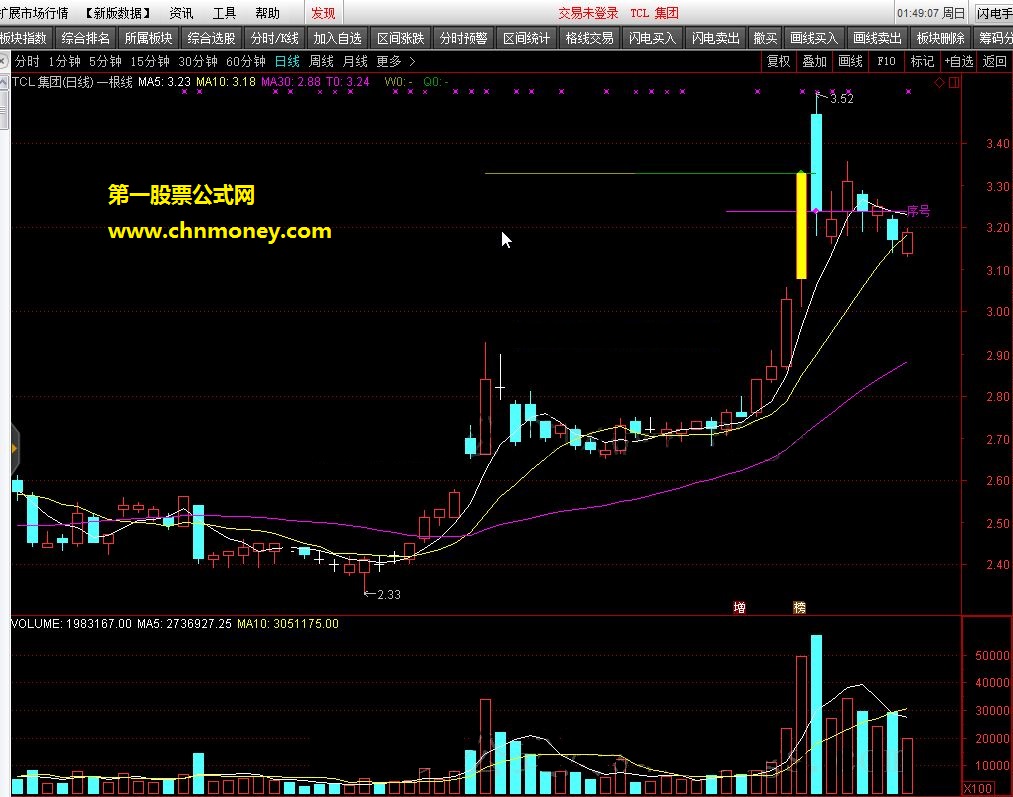Open the 工具 menu
This screenshot has height=797, width=1013.
tap(224, 13)
